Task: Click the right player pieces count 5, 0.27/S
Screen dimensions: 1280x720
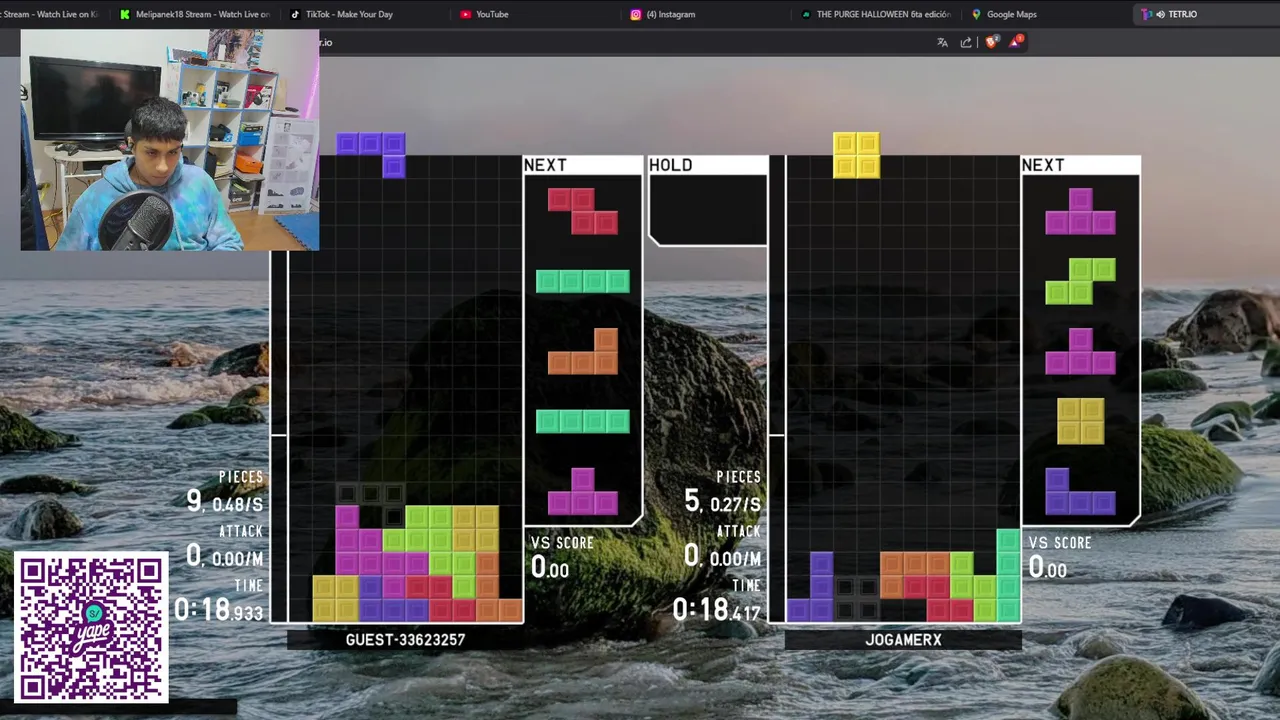Action: click(x=723, y=501)
